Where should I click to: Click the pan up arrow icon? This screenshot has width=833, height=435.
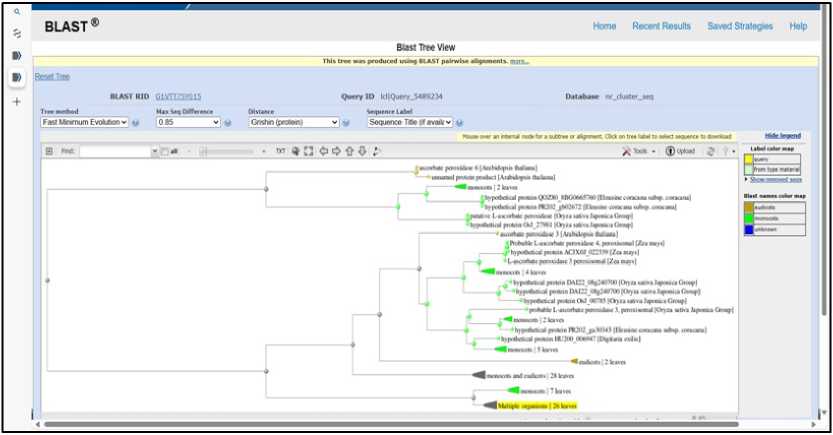349,151
